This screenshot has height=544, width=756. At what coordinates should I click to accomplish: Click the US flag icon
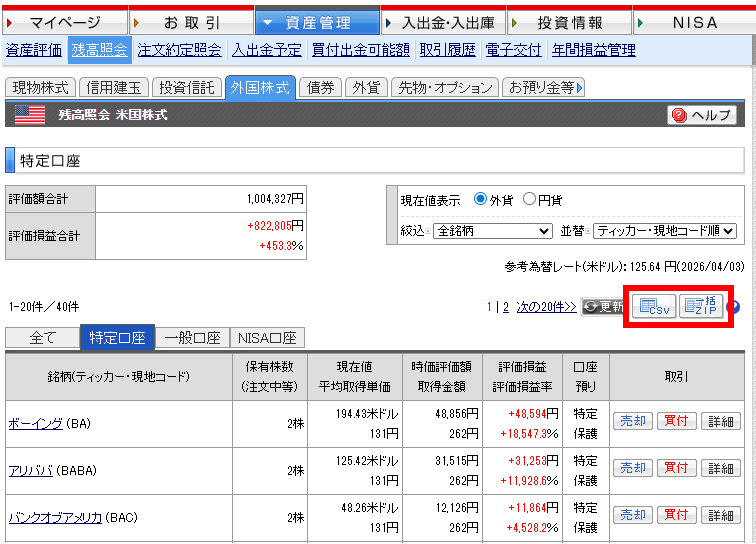point(29,115)
